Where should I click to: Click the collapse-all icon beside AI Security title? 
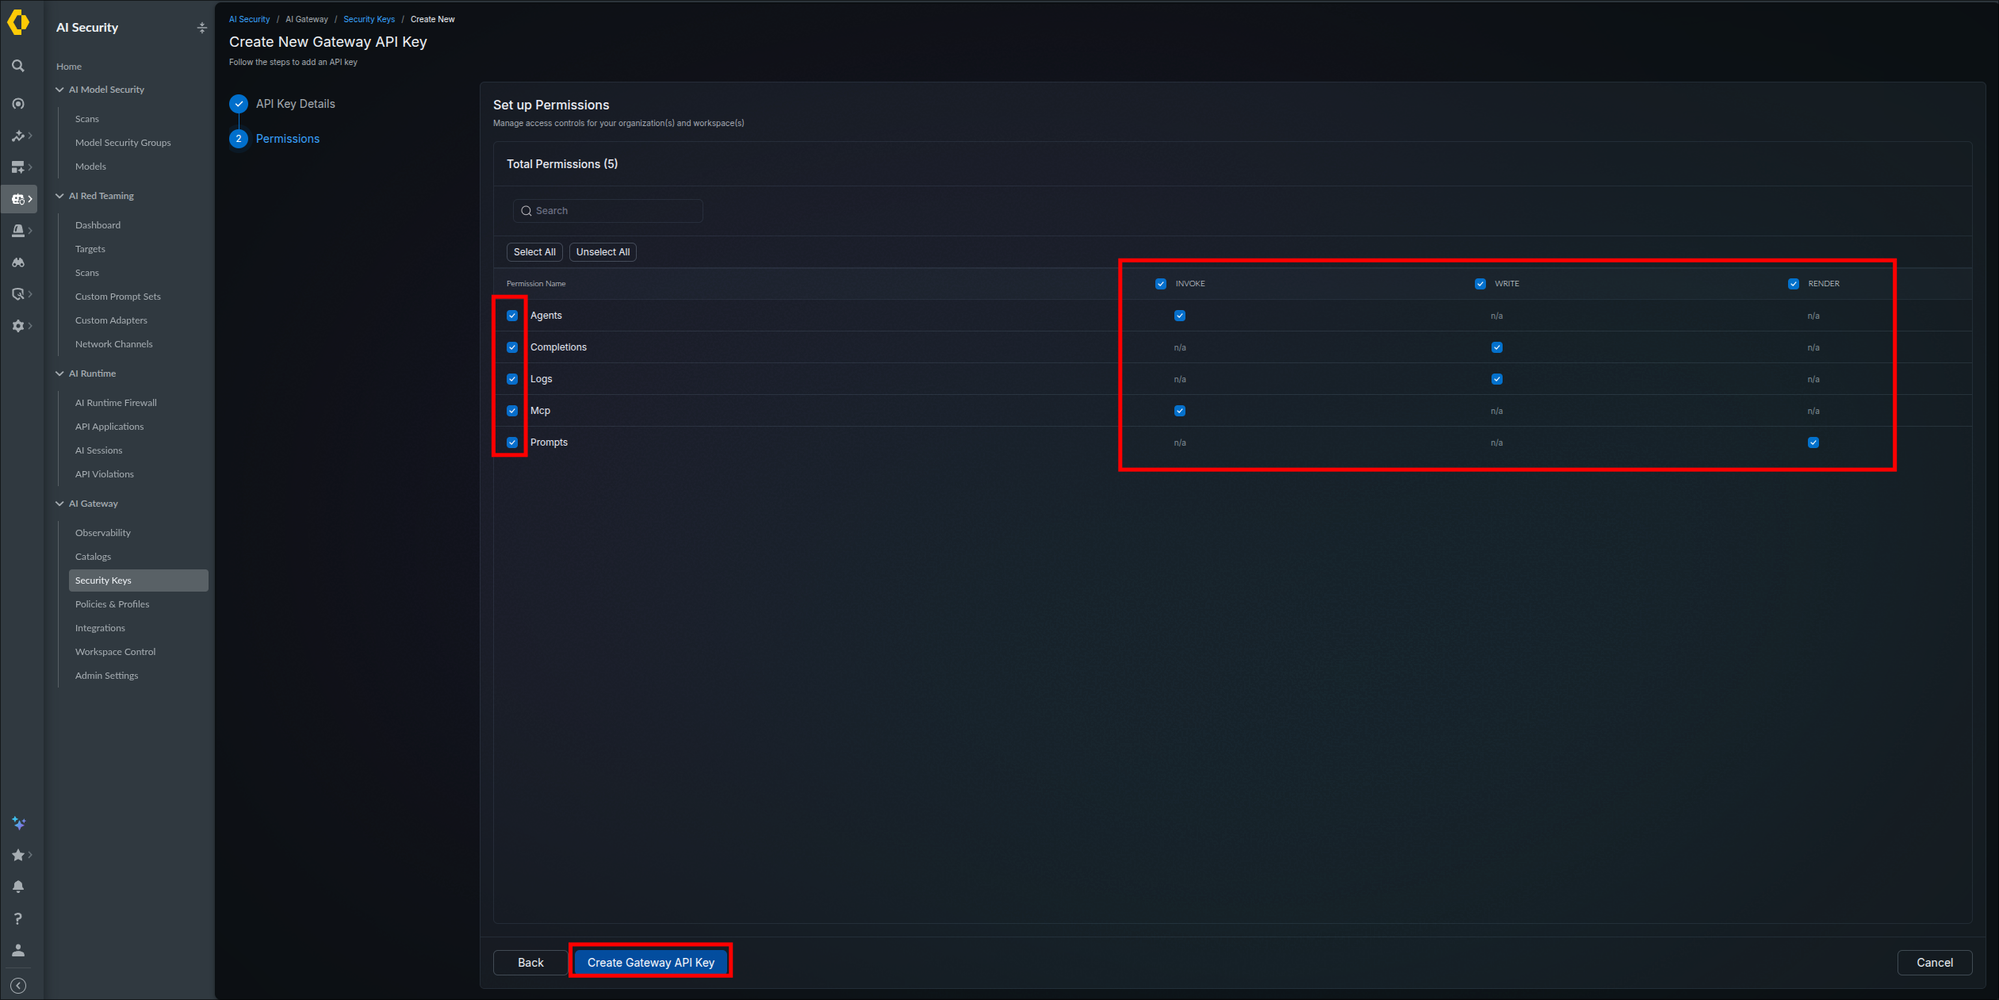(x=202, y=28)
